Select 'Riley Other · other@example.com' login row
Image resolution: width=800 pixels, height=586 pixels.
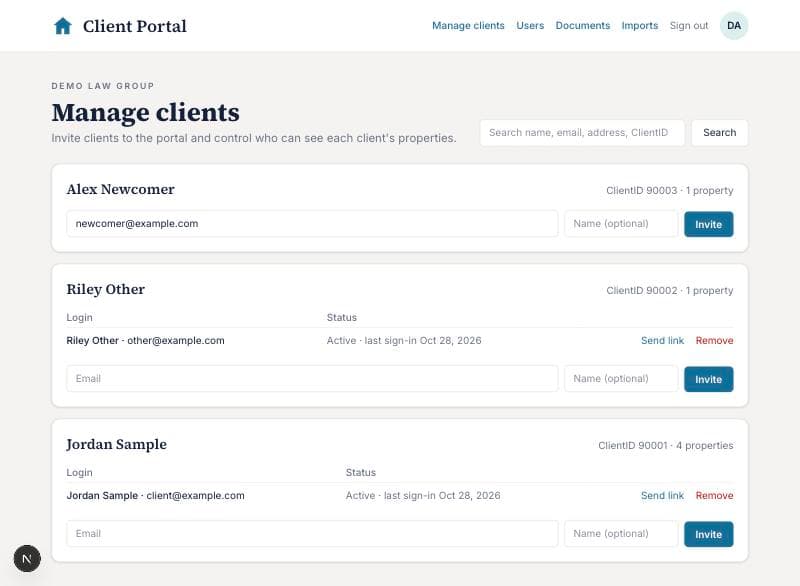click(x=145, y=340)
